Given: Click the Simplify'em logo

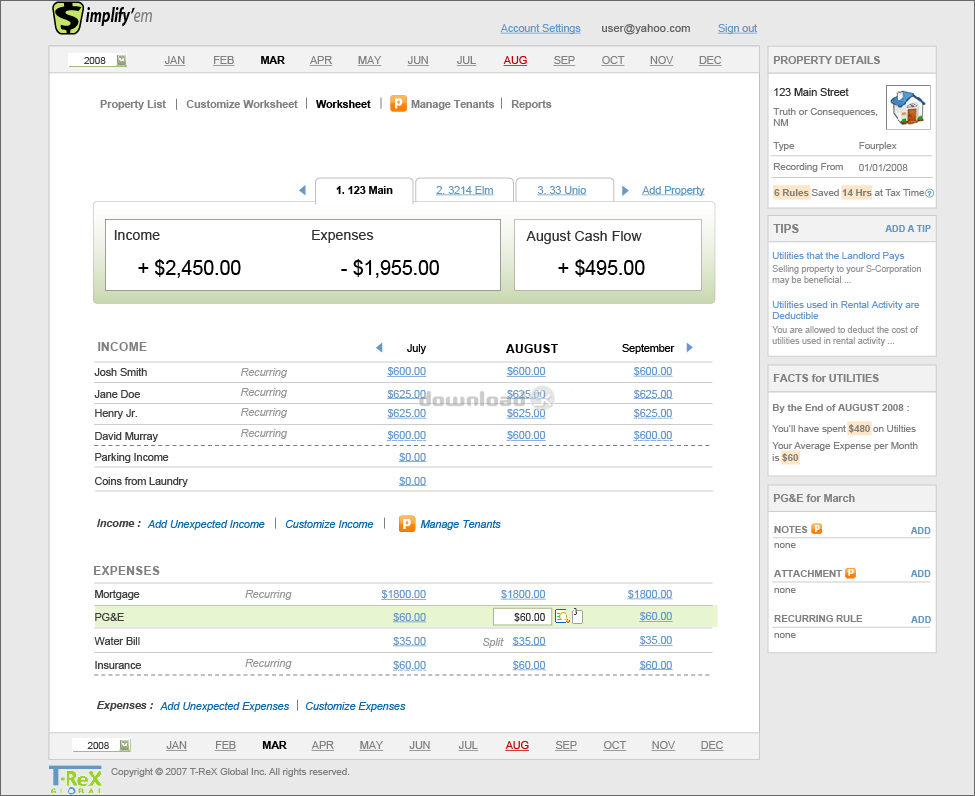Looking at the screenshot, I should [103, 18].
